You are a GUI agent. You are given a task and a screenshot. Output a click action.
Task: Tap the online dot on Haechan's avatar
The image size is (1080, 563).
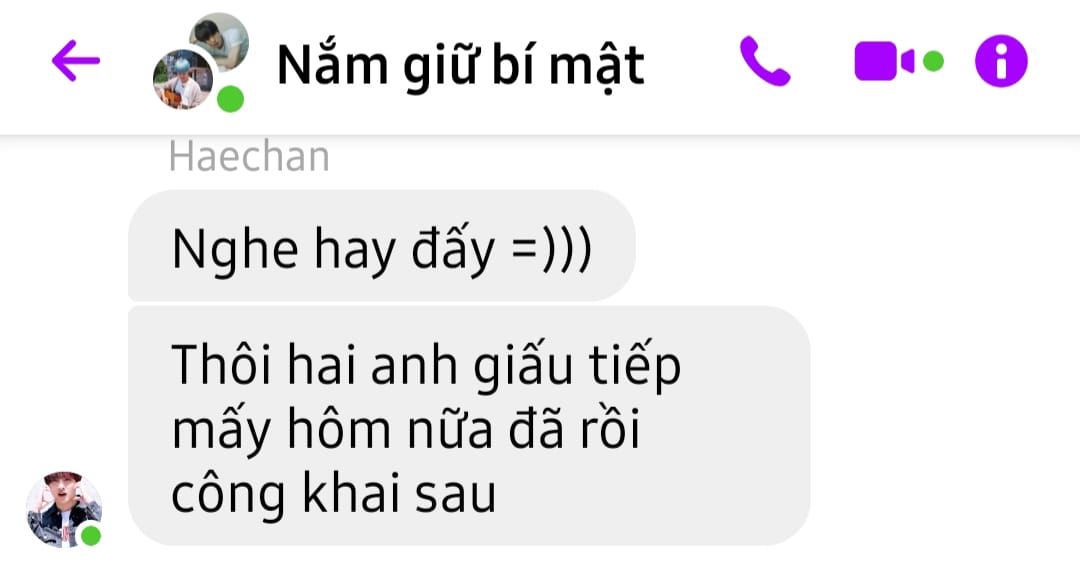pyautogui.click(x=90, y=535)
